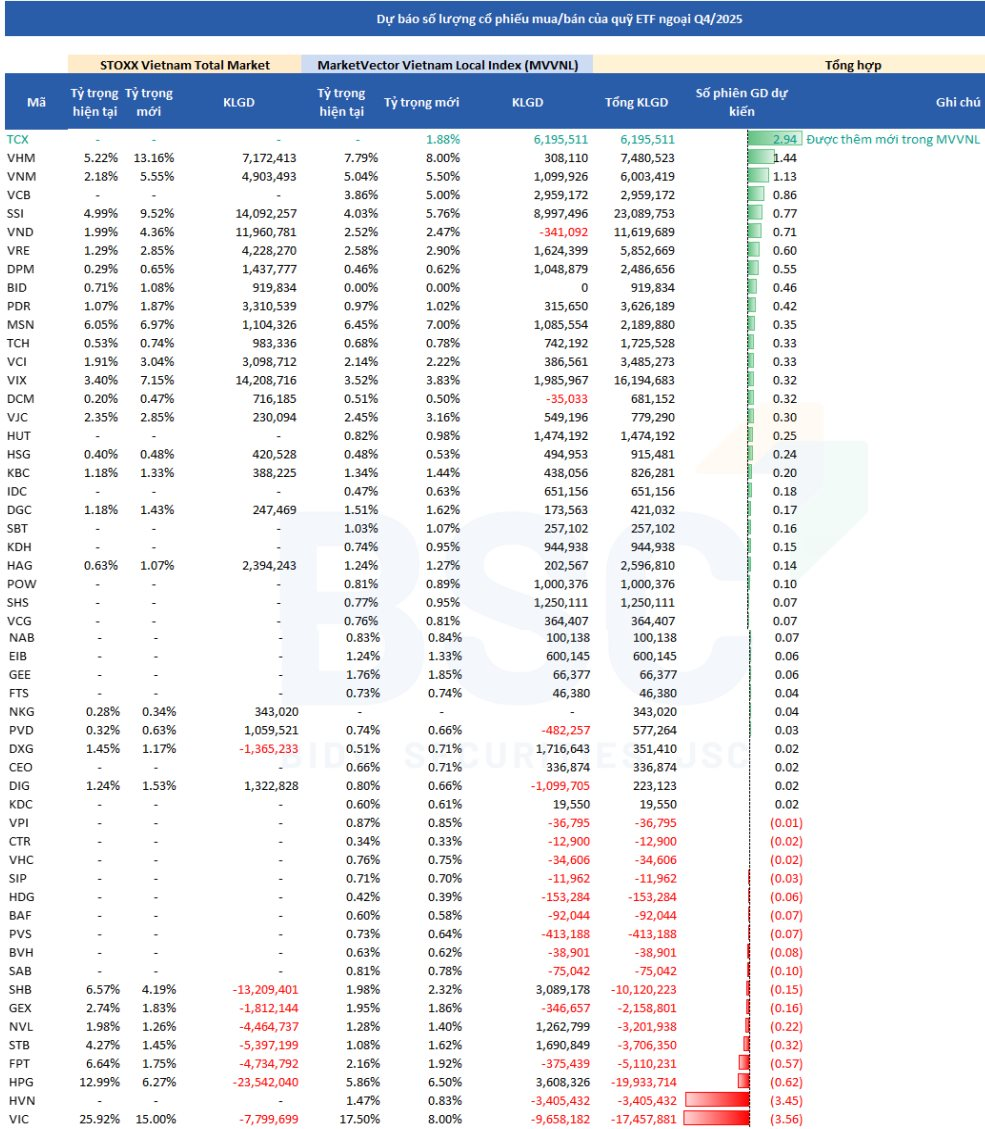Click the Tổng KLGD column header

tap(640, 101)
